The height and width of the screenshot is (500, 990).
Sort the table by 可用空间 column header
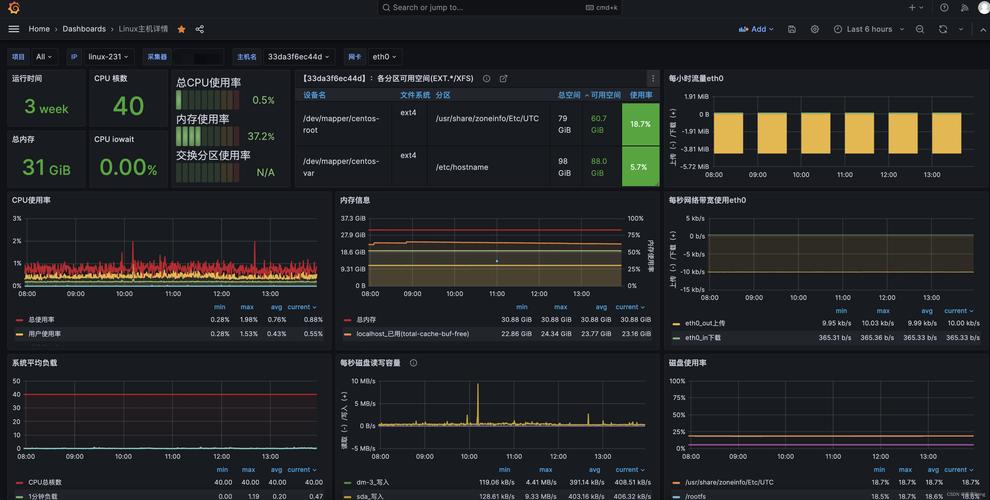604,95
